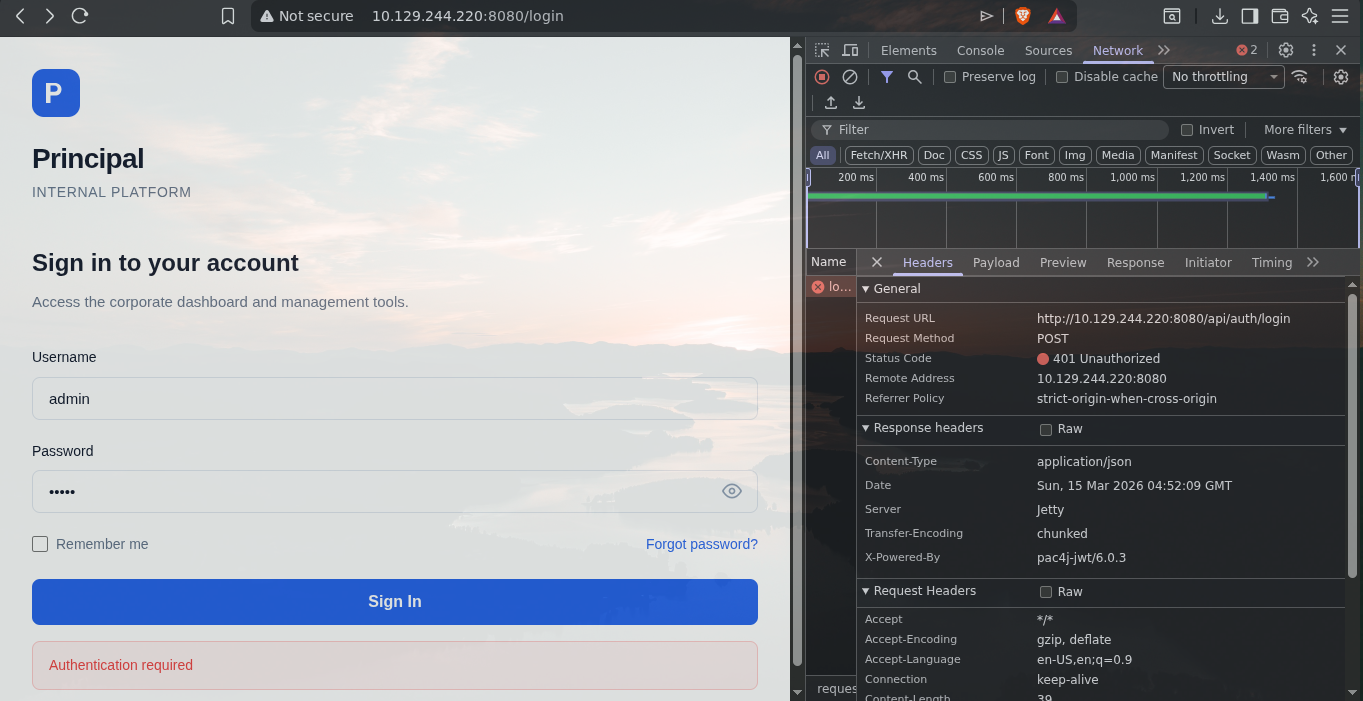Expand the More filters dropdown
This screenshot has height=701, width=1363.
pos(1305,130)
